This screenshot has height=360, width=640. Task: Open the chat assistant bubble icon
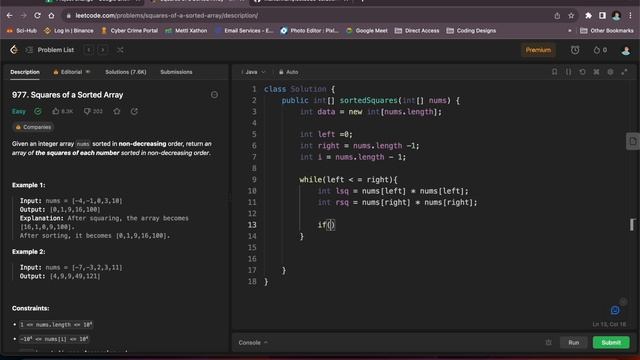[x=615, y=310]
